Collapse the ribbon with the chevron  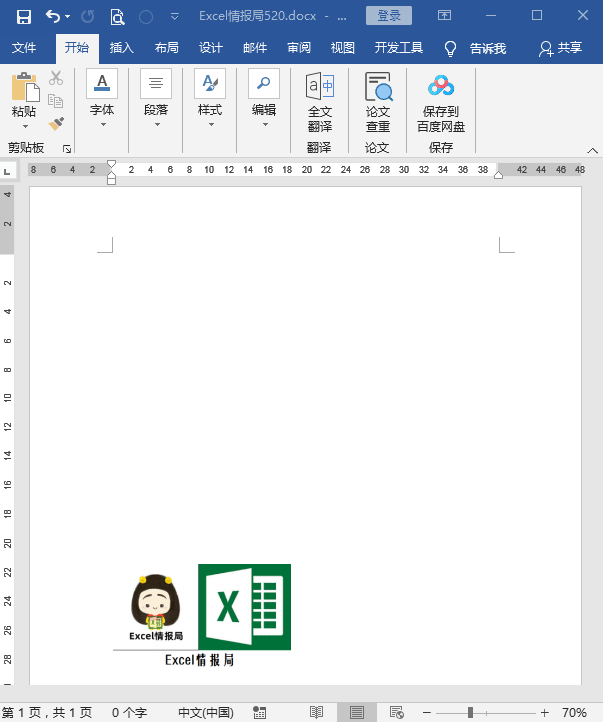[592, 150]
